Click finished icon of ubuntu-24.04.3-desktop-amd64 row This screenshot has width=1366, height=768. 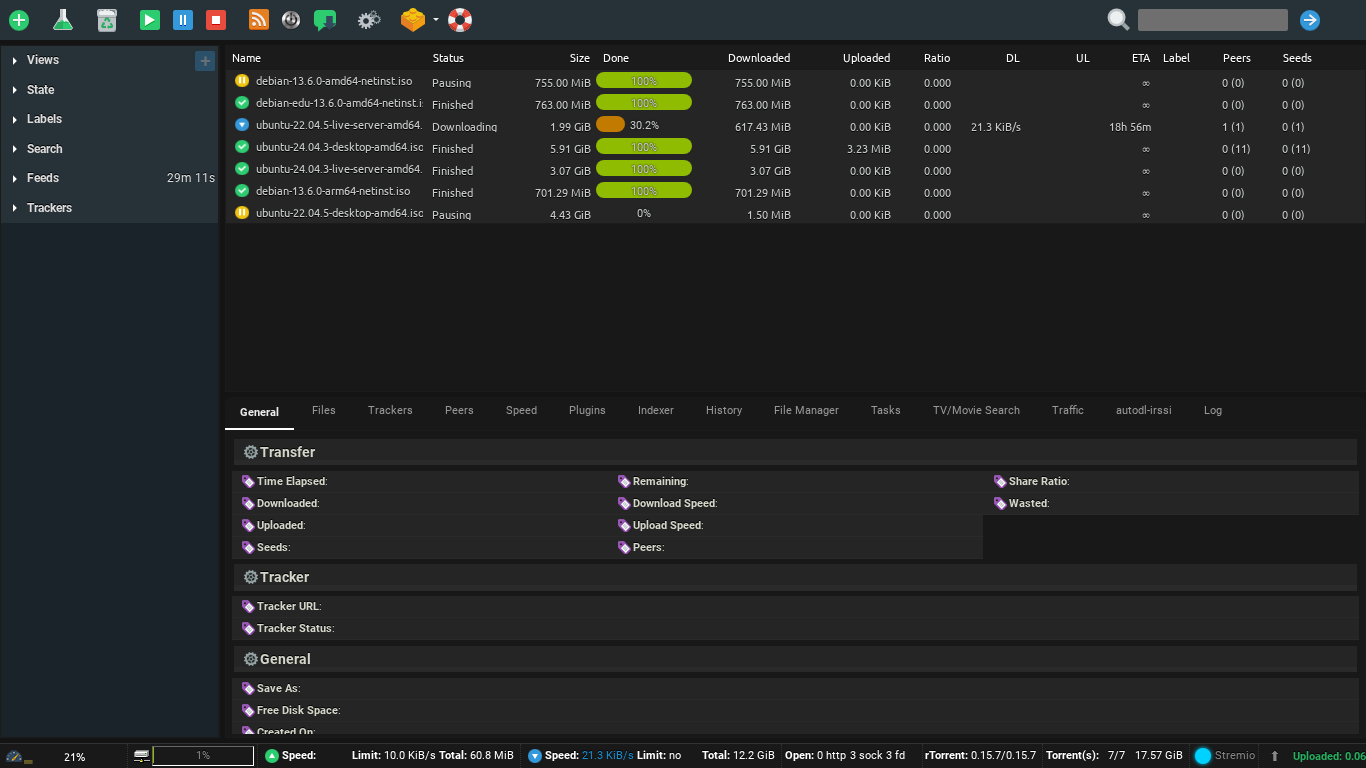point(242,147)
